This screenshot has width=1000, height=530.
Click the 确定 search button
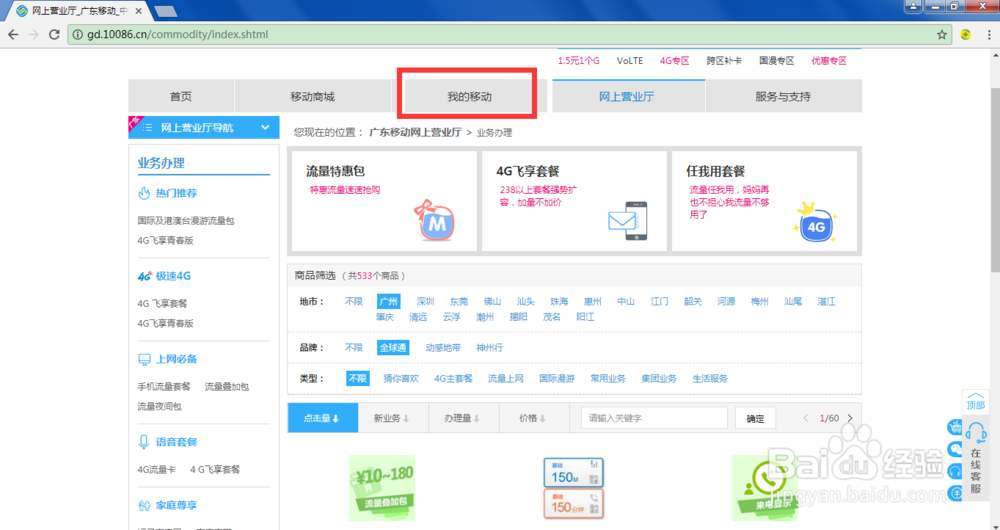[755, 418]
